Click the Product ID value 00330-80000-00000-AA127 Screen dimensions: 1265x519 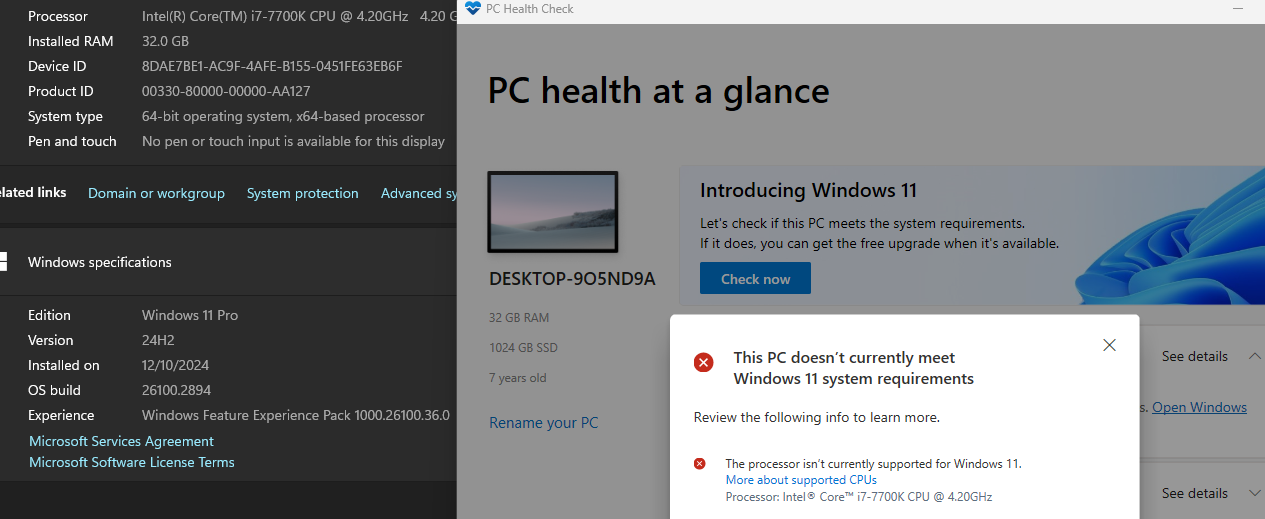pos(226,91)
